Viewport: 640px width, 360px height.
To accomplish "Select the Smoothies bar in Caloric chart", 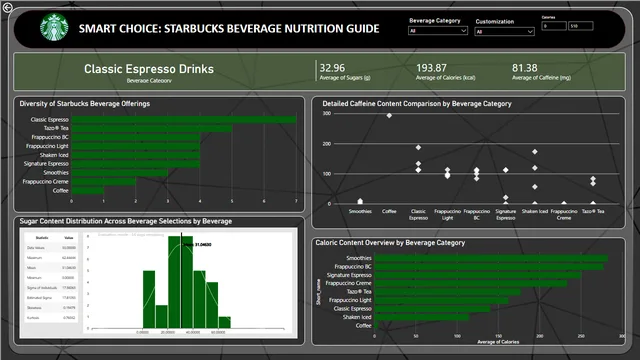I will pos(491,258).
